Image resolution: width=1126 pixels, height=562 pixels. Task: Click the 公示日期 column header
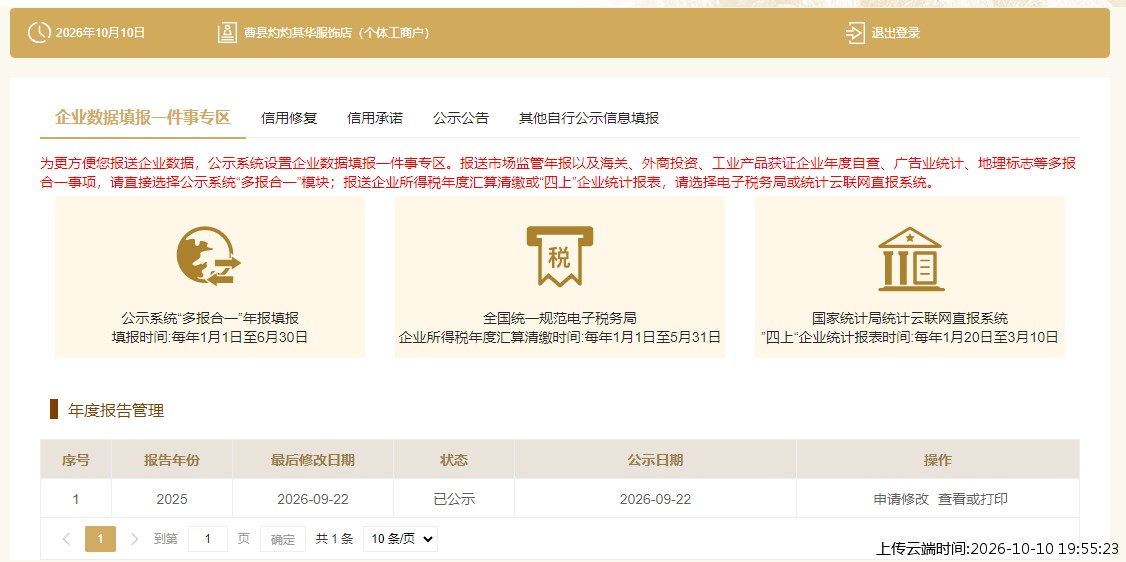[x=655, y=460]
